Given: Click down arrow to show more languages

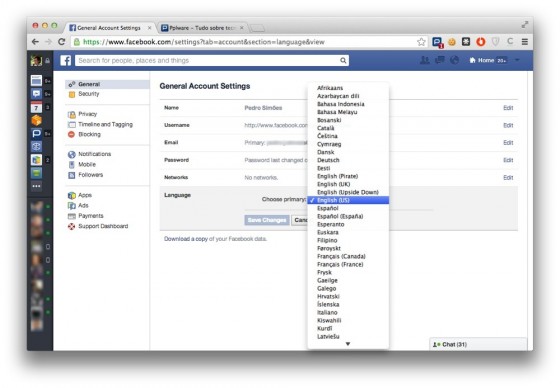Looking at the screenshot, I should tap(348, 344).
